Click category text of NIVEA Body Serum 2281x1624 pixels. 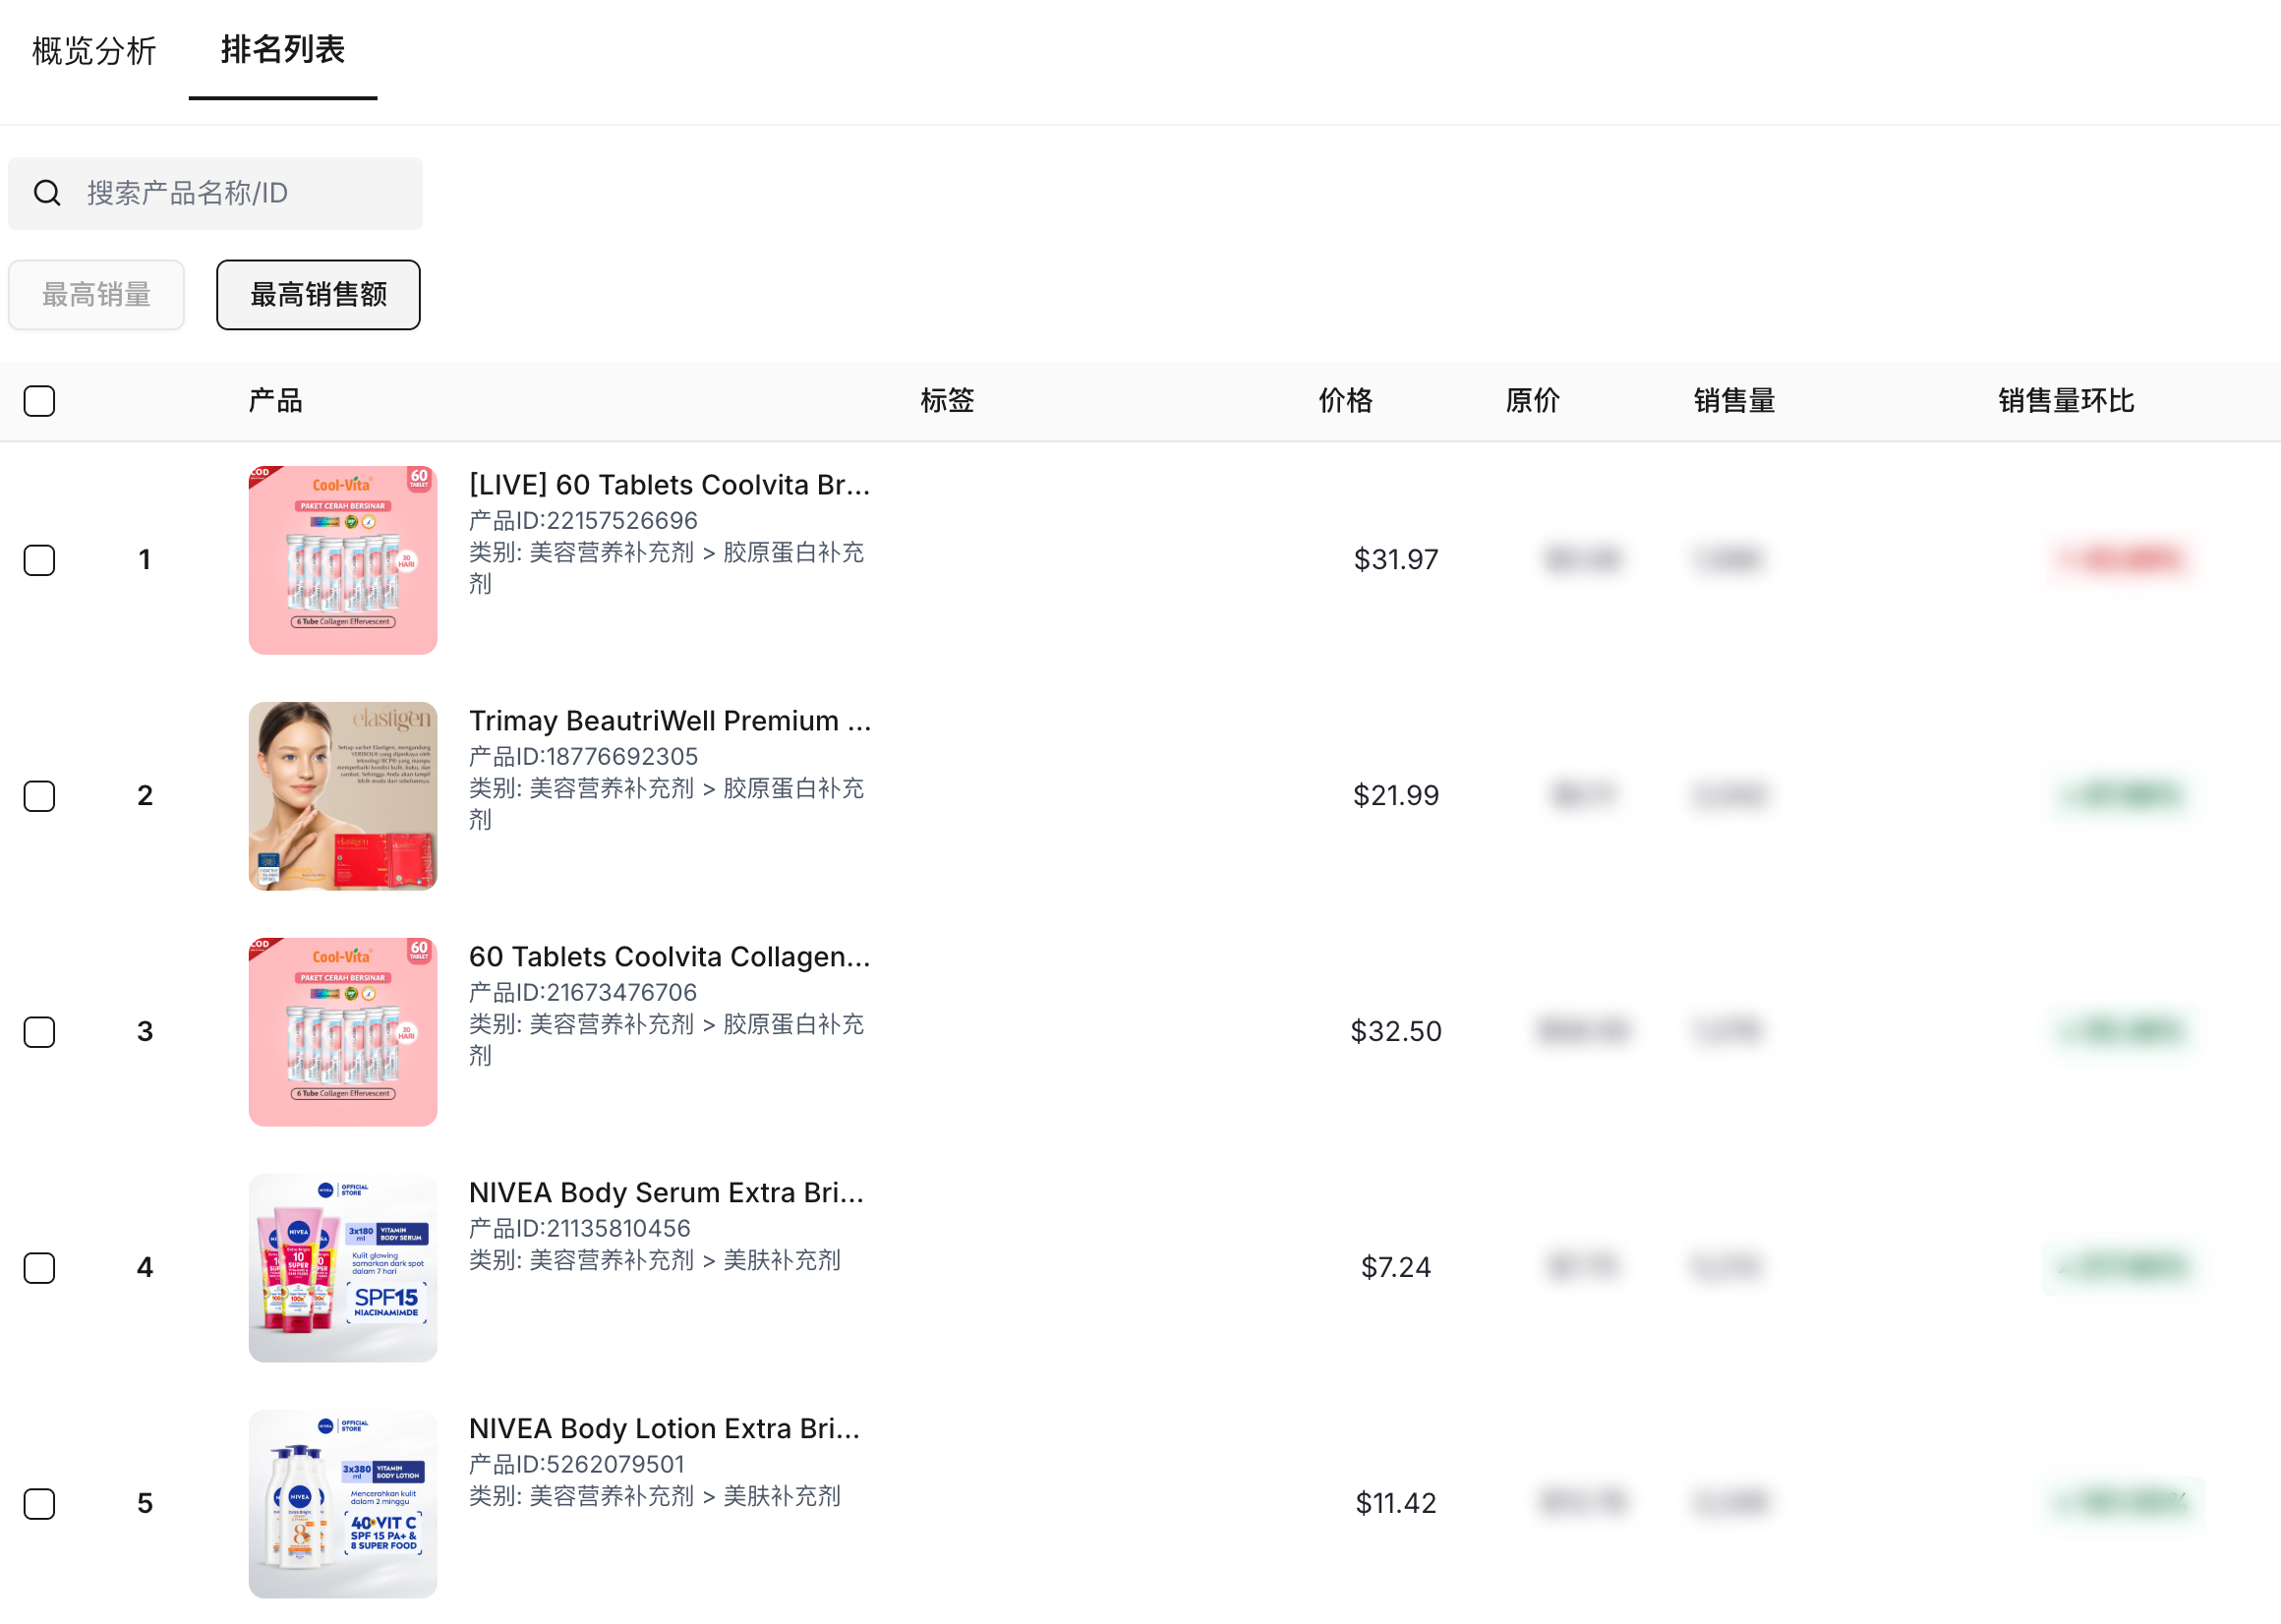coord(655,1261)
